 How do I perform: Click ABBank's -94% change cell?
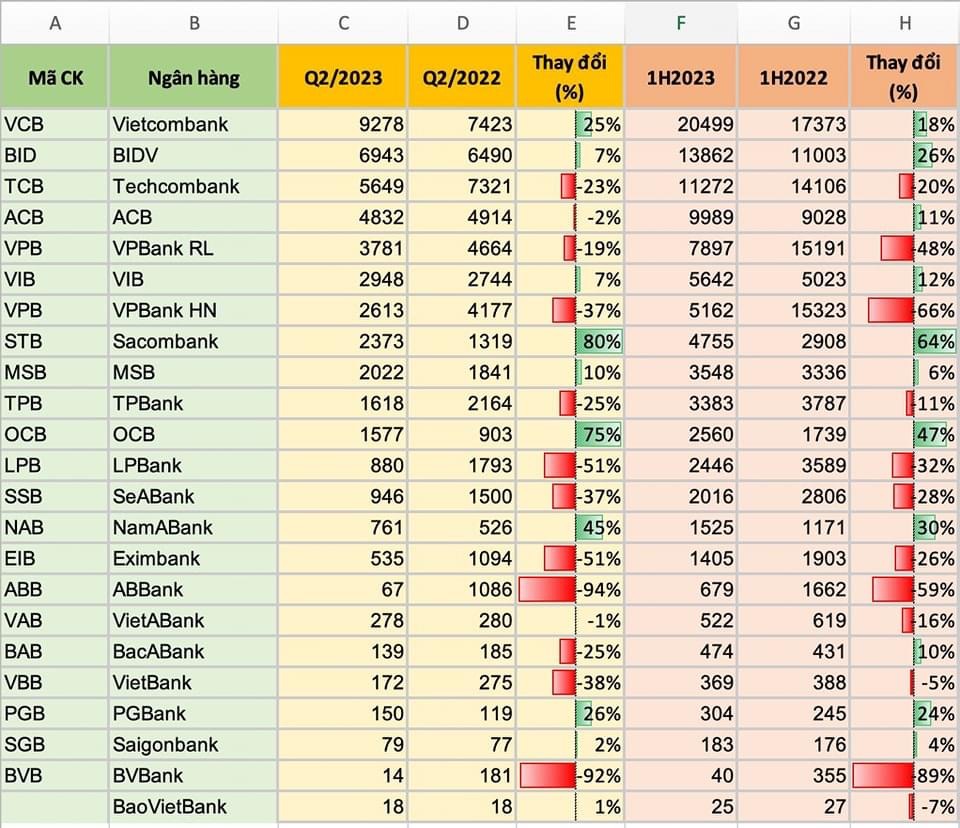[570, 589]
